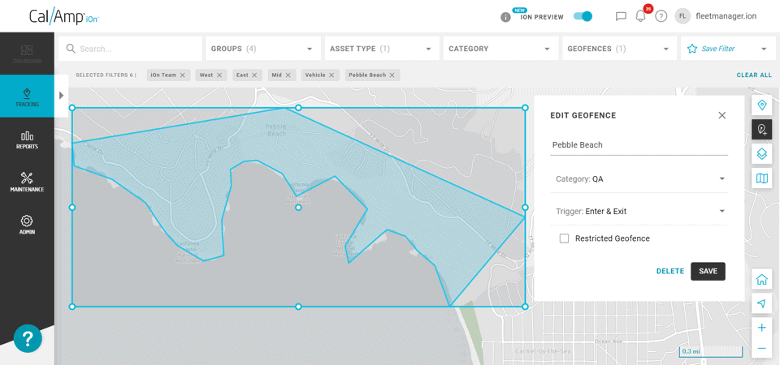Open the folded map view icon
780x365 pixels.
pos(761,178)
